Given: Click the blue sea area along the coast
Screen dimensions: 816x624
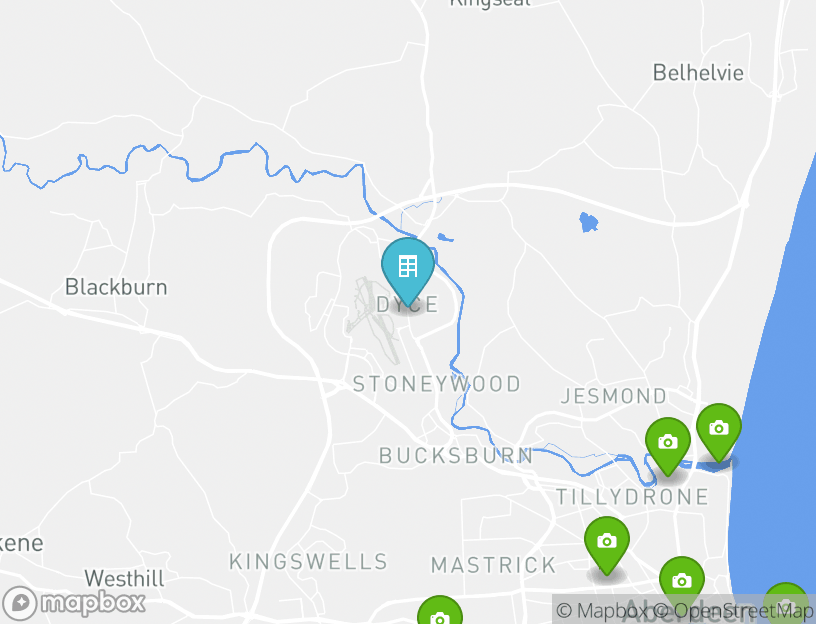Looking at the screenshot, I should click(775, 416).
